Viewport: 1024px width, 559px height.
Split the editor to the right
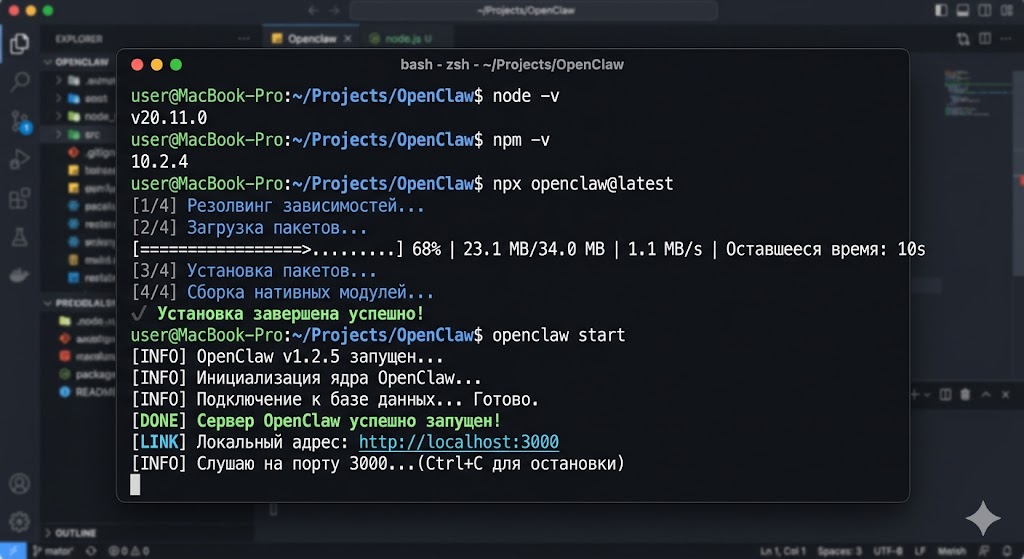pos(985,39)
